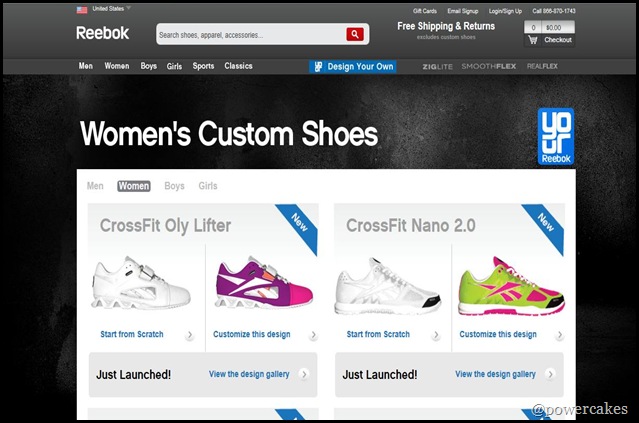The width and height of the screenshot is (639, 423).
Task: Click the Reebok logo
Action: click(102, 33)
